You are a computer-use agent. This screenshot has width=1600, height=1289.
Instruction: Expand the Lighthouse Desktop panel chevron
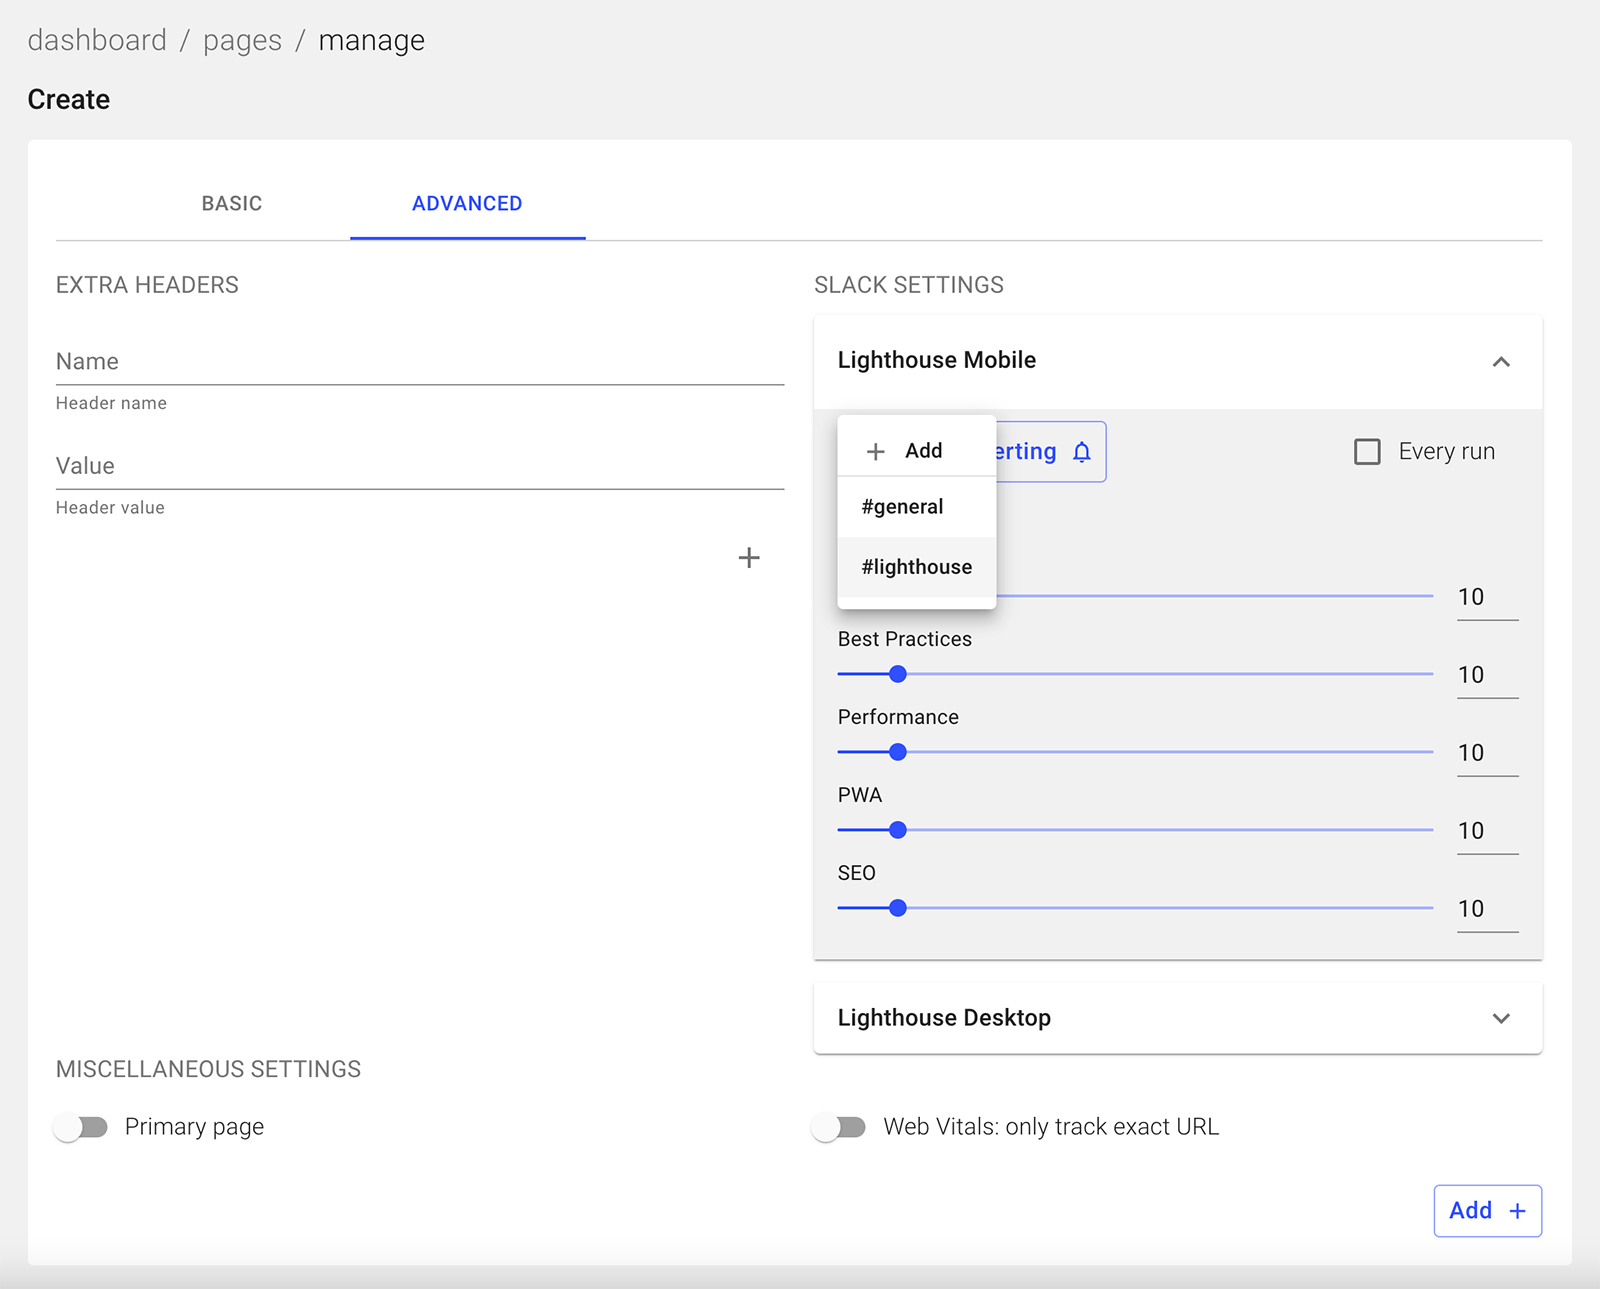(1501, 1018)
